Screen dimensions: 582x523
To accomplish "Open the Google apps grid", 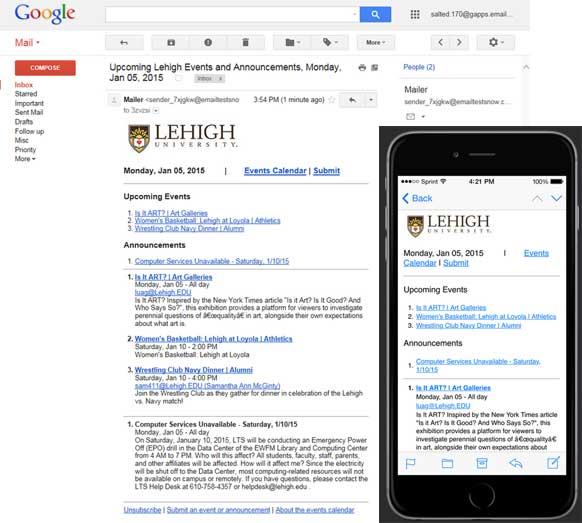I will point(415,14).
